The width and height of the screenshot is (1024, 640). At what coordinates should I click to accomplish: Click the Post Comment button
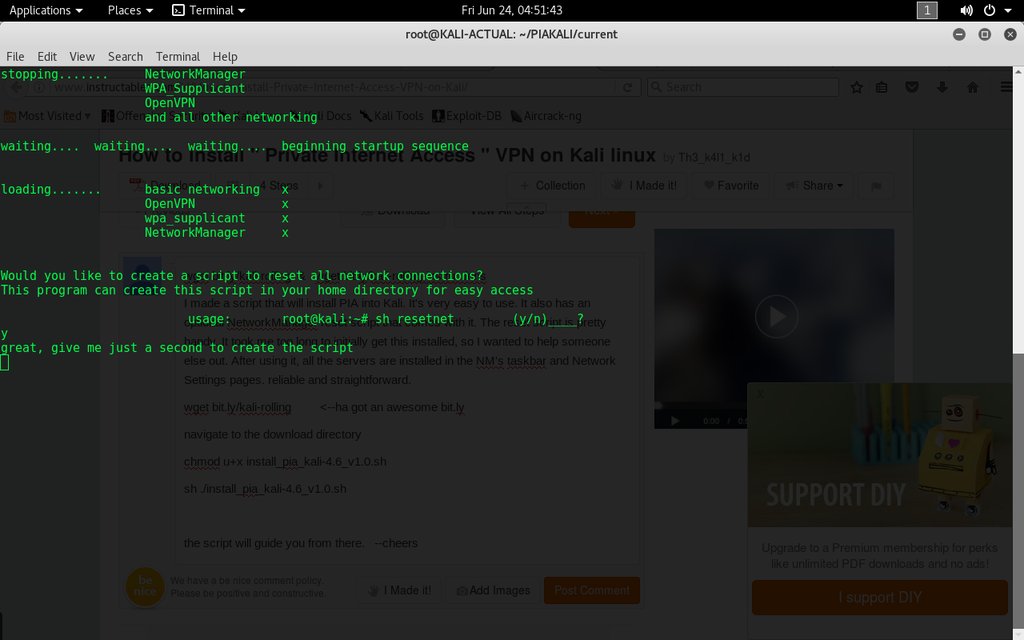click(x=592, y=590)
